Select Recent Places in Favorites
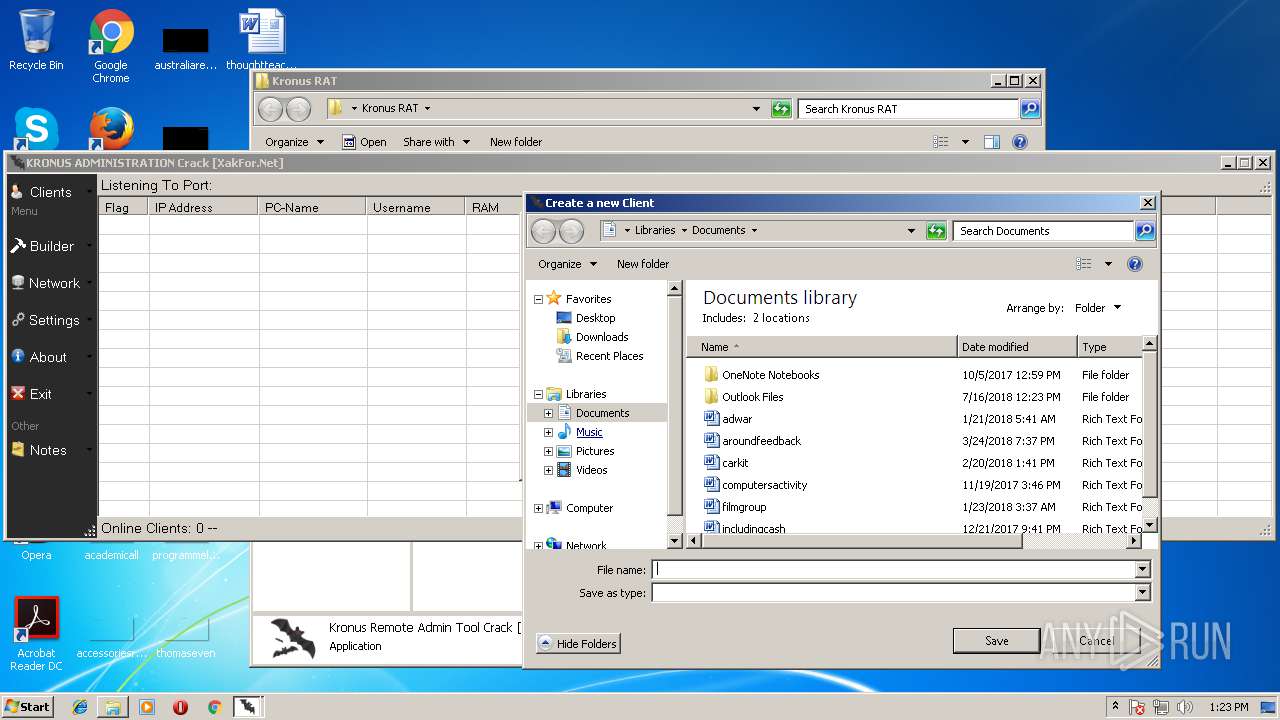The image size is (1280, 720). tap(609, 356)
